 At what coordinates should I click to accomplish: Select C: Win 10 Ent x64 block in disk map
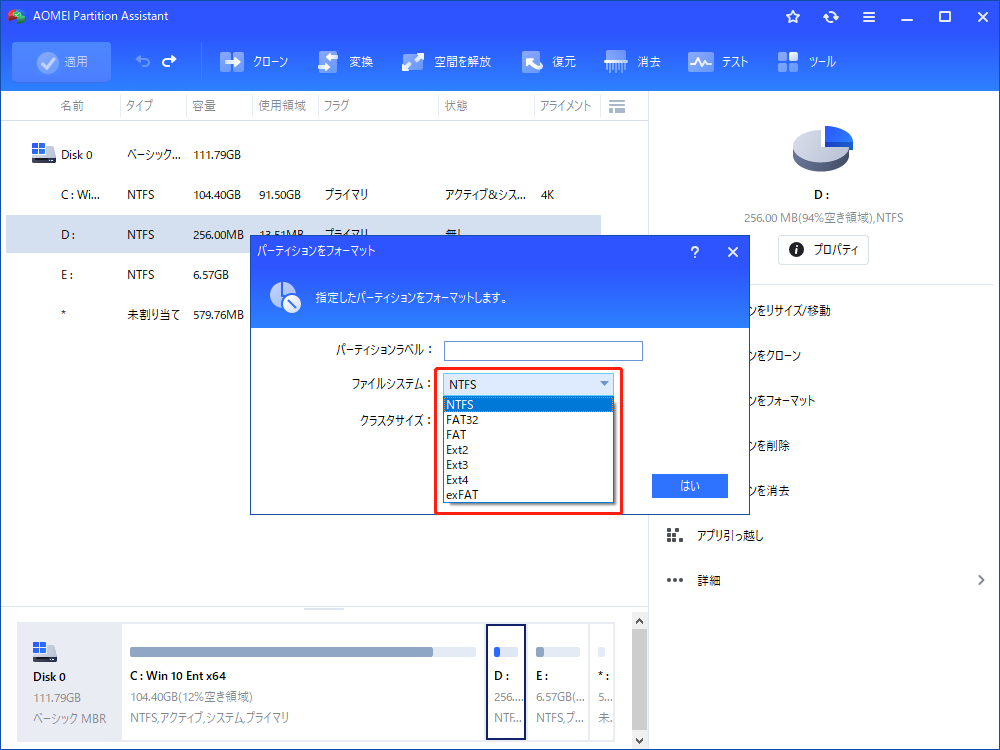[x=303, y=682]
